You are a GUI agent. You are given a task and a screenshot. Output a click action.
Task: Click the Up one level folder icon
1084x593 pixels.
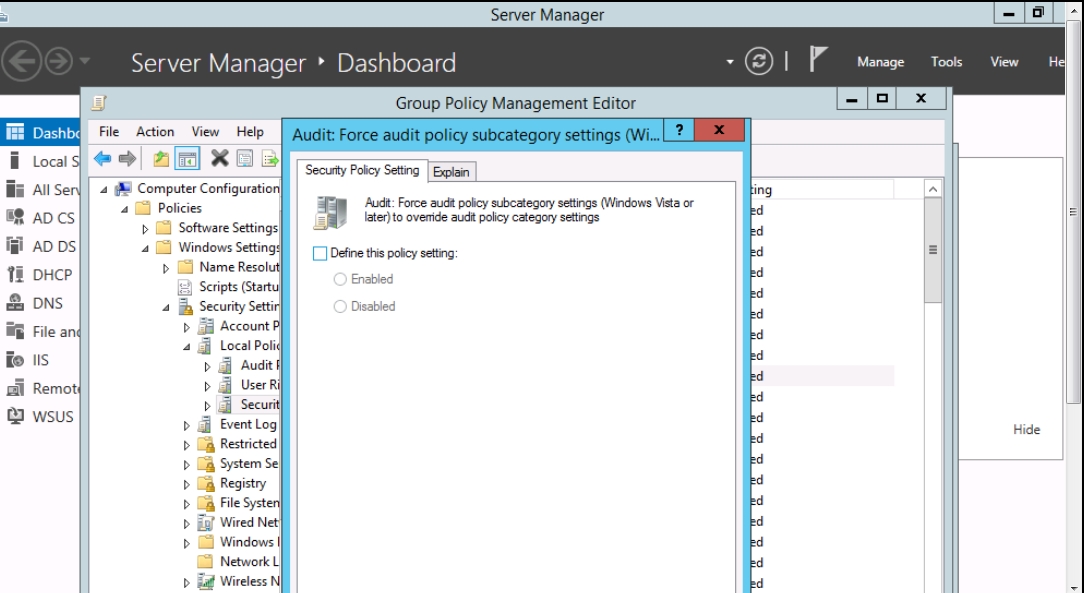[161, 159]
